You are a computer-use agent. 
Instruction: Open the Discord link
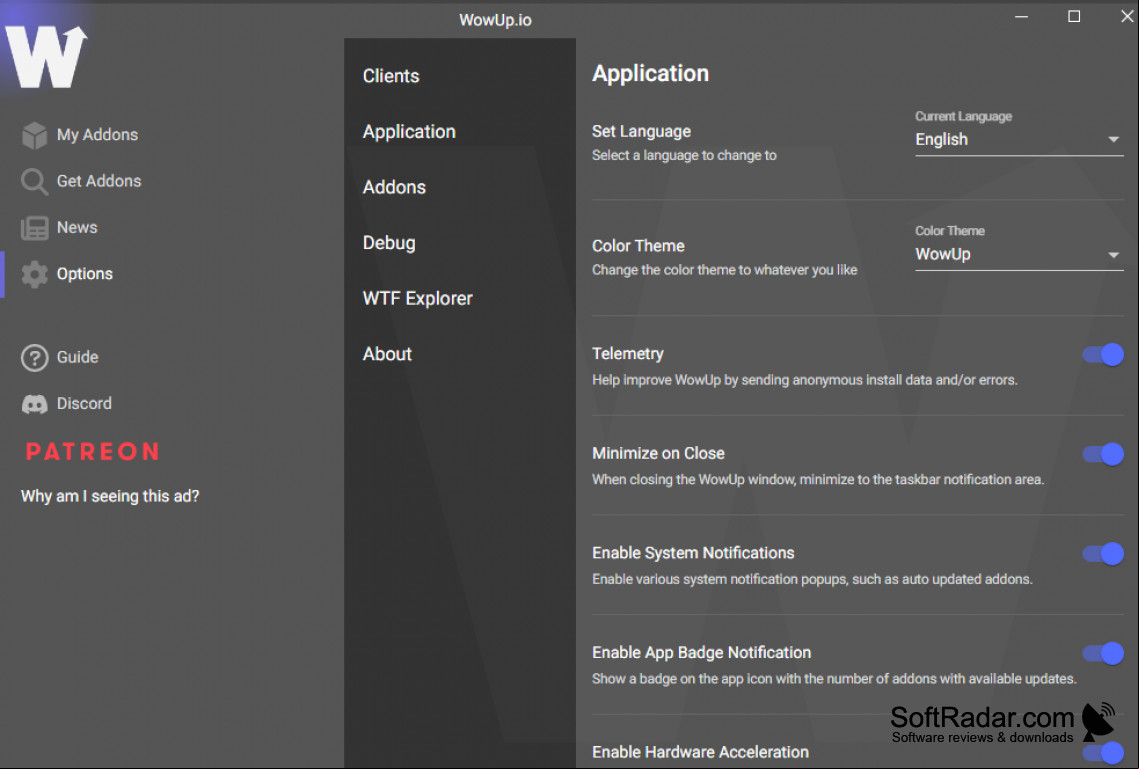84,404
